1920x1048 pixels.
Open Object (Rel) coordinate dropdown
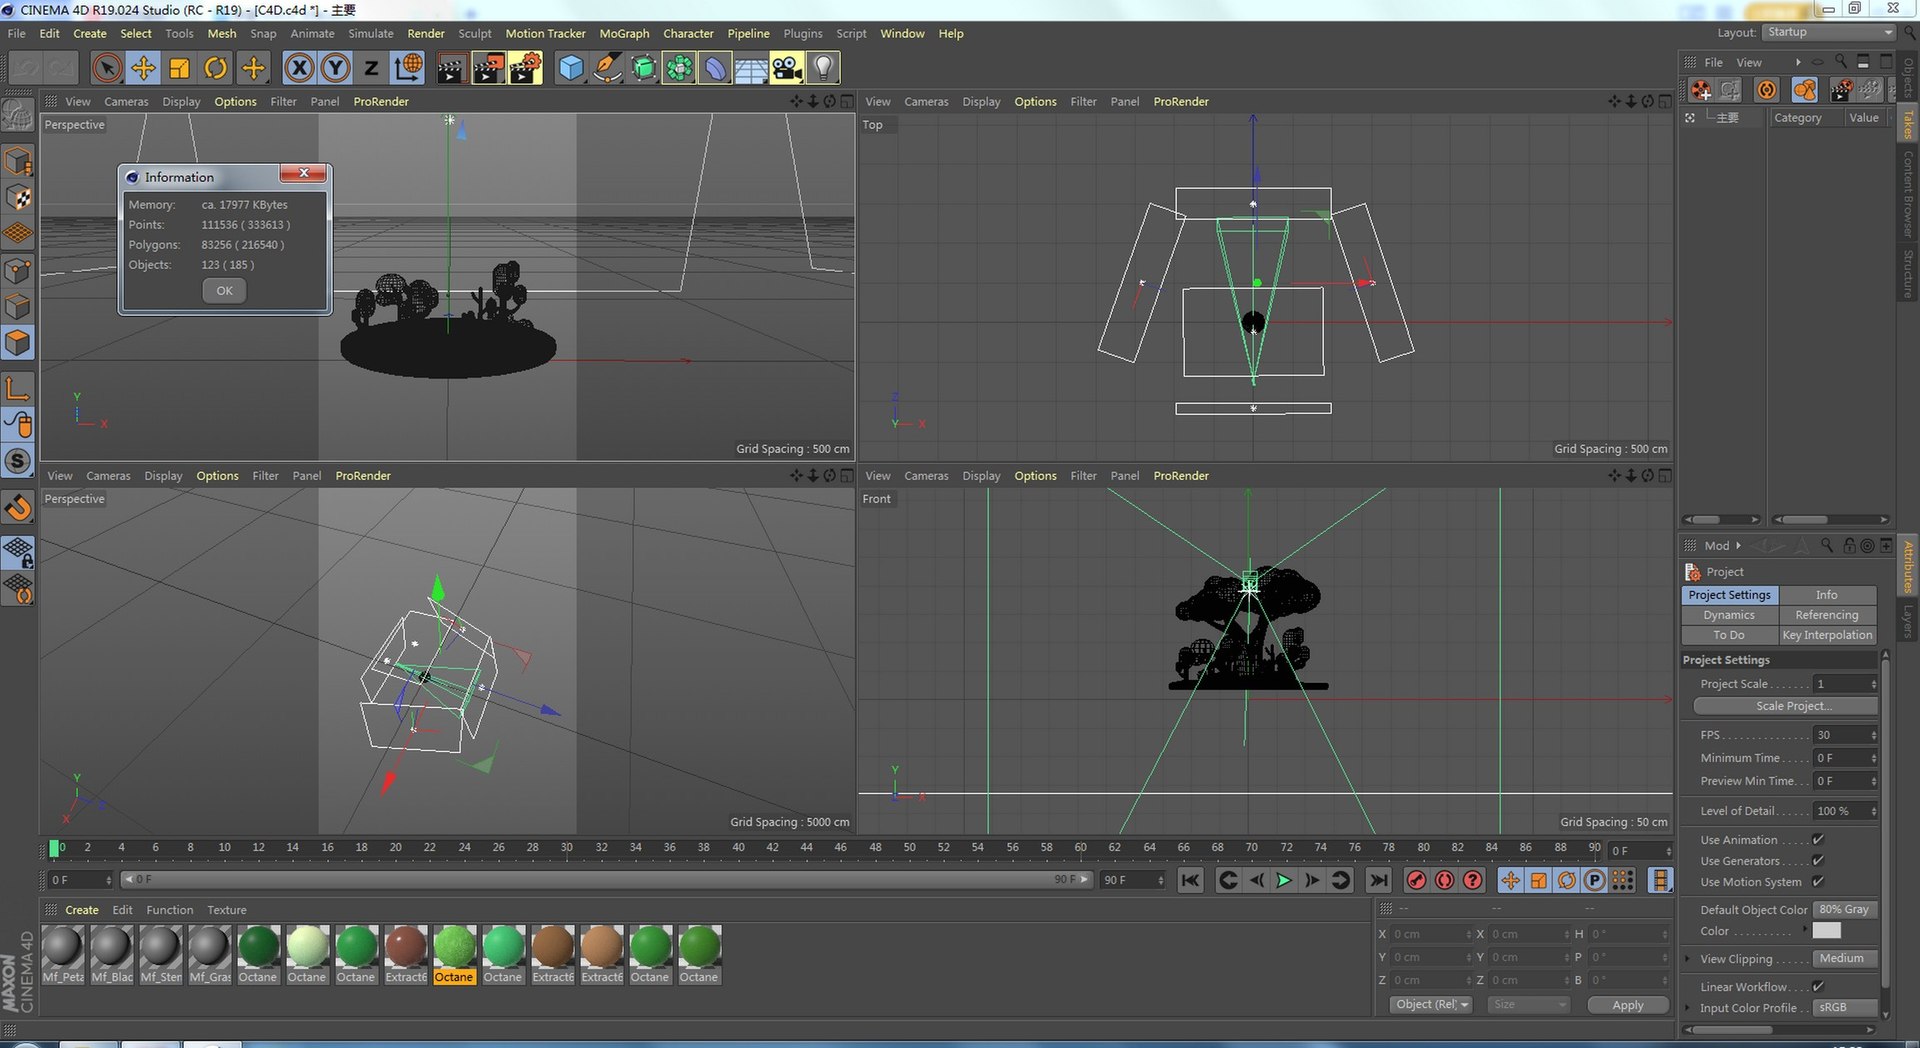pyautogui.click(x=1432, y=1005)
